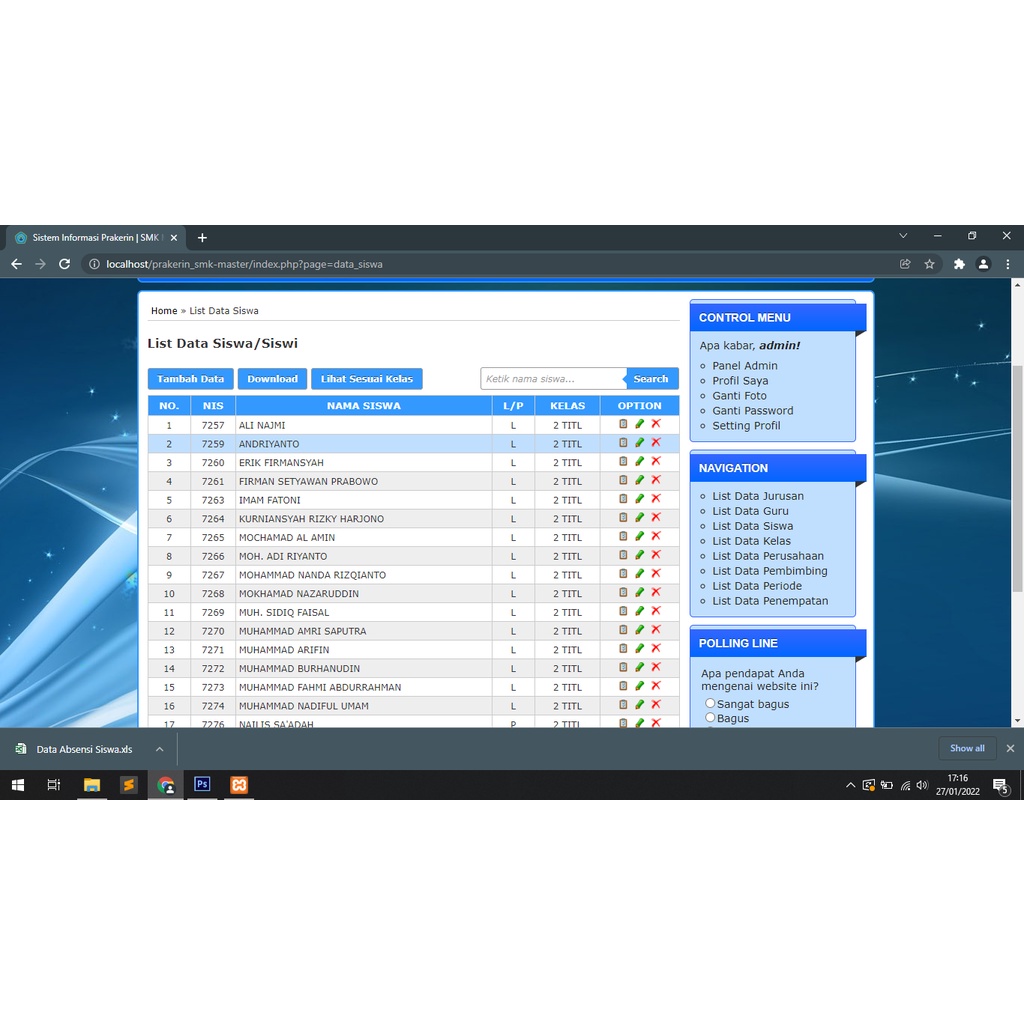
Task: Open the Chrome tab search chevron
Action: coord(903,236)
